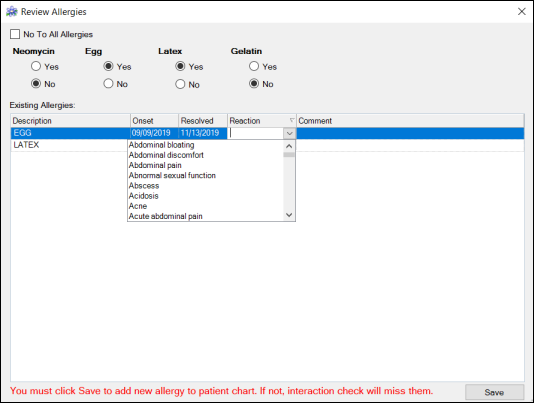Select Abscess reaction option
This screenshot has width=534, height=403.
point(144,186)
